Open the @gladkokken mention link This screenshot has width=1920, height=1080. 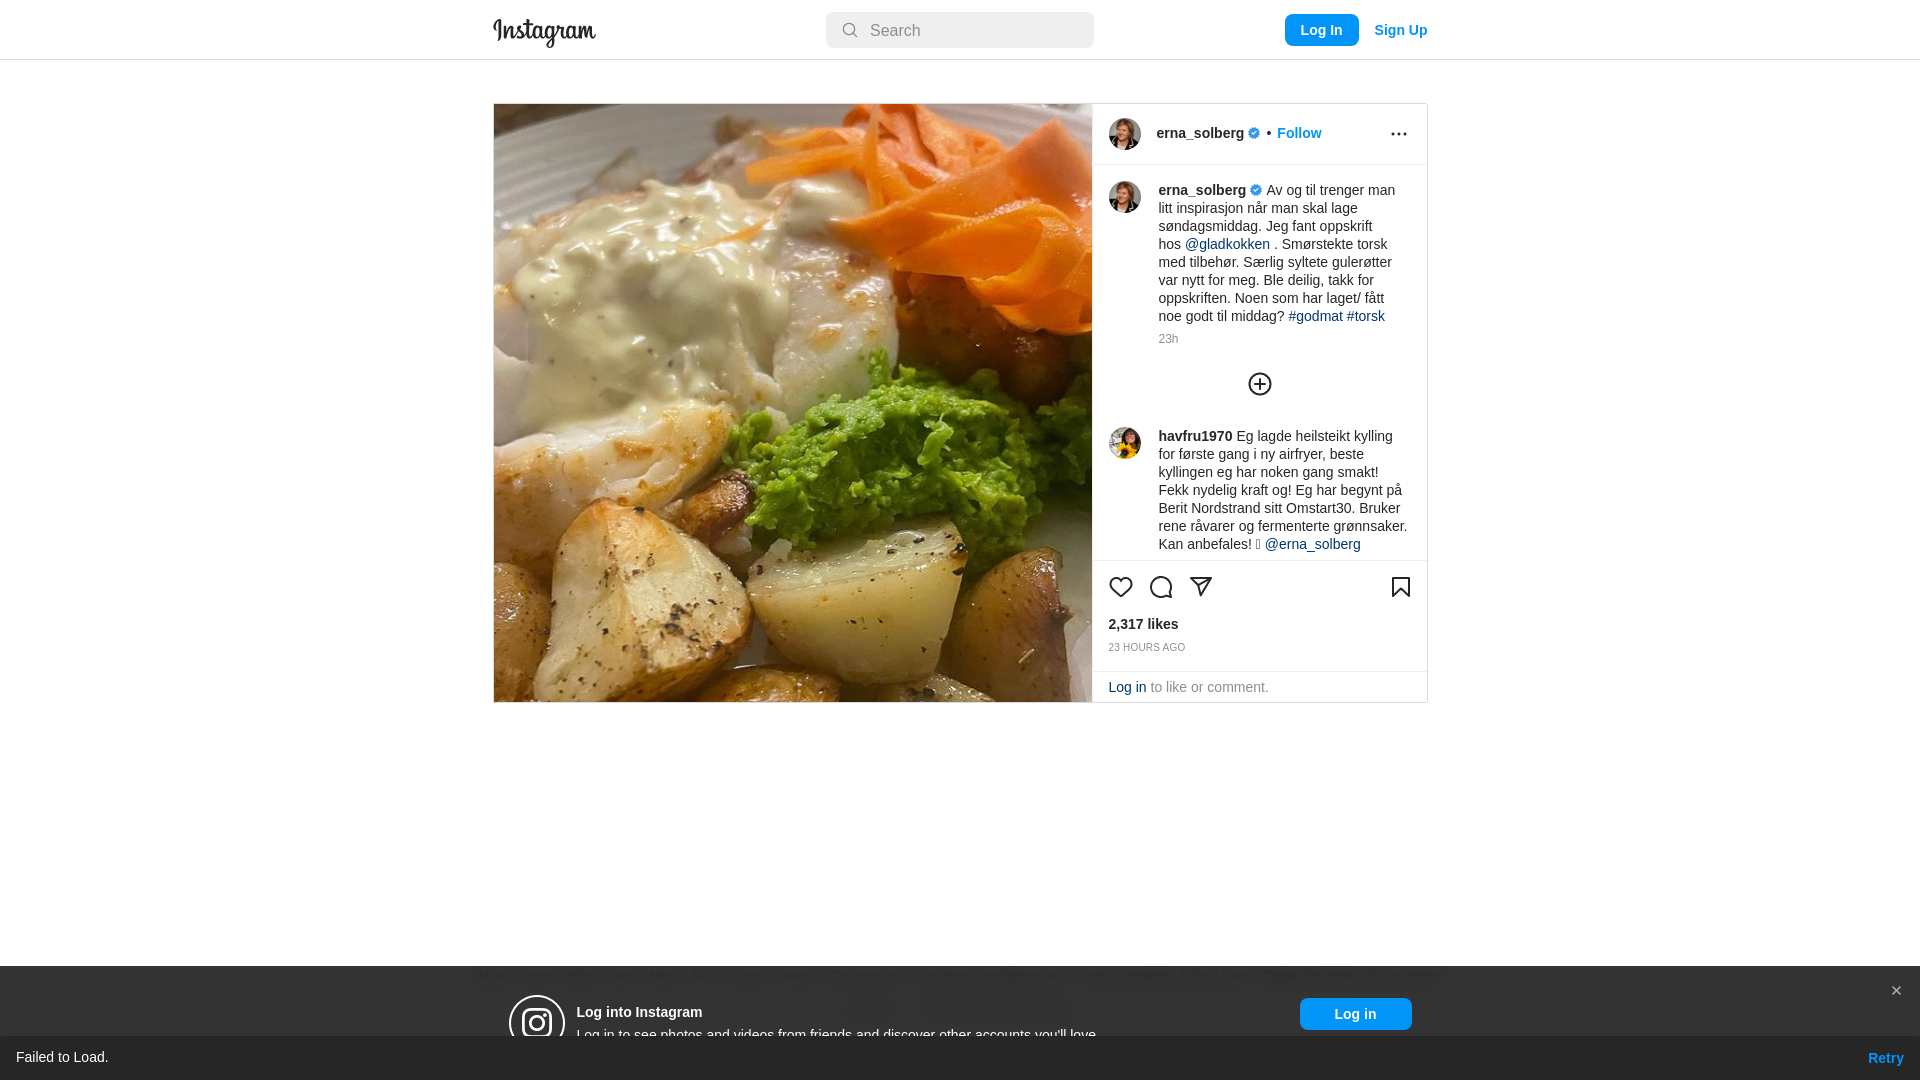pos(1227,244)
